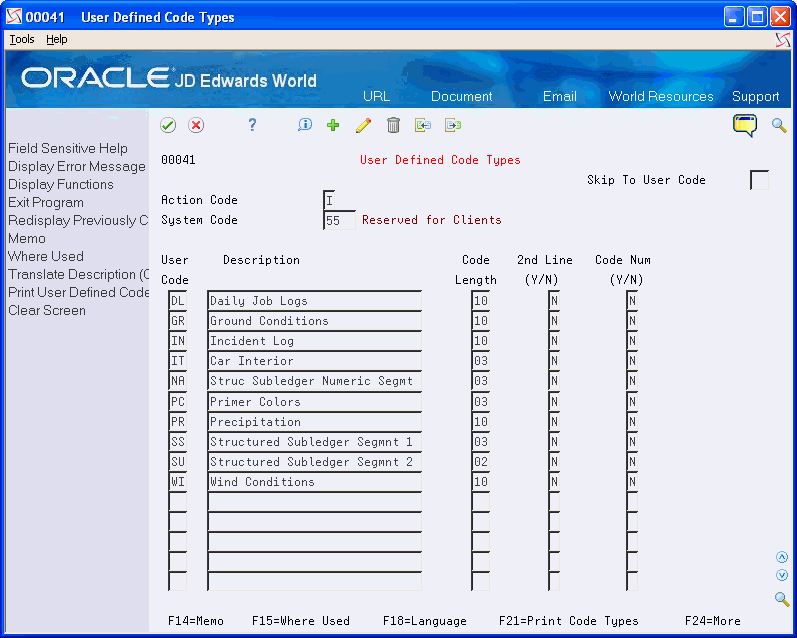This screenshot has width=797, height=638.
Task: Click the bottom-right magnifier zoom icon
Action: (782, 599)
